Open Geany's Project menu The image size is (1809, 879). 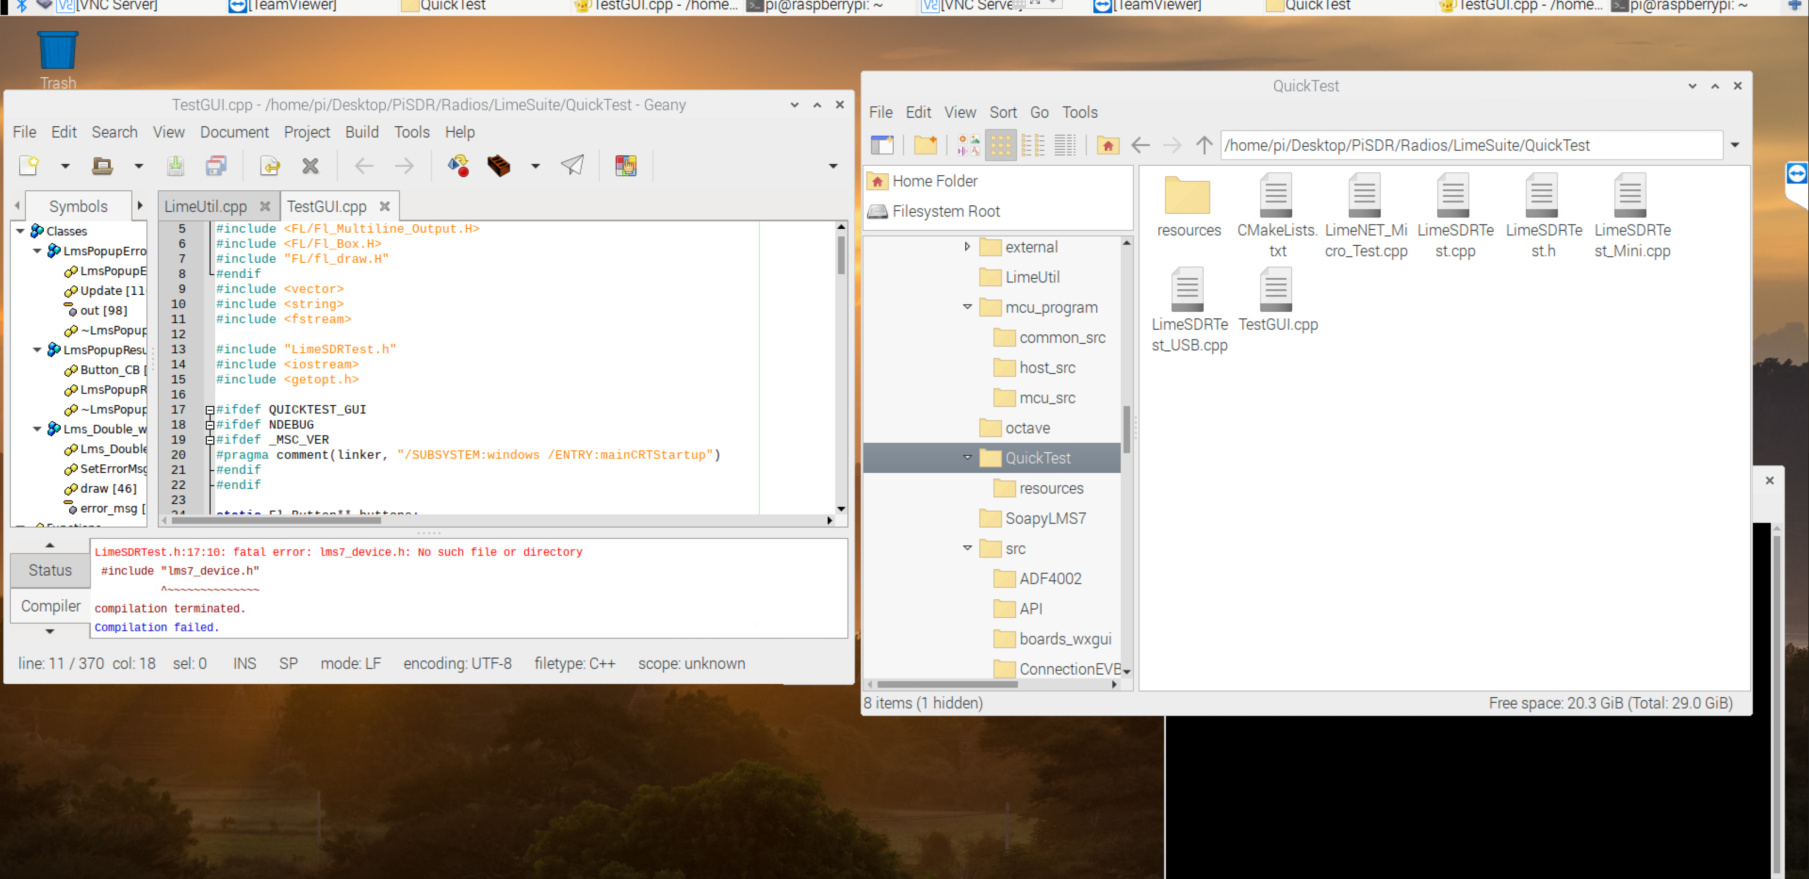[307, 132]
